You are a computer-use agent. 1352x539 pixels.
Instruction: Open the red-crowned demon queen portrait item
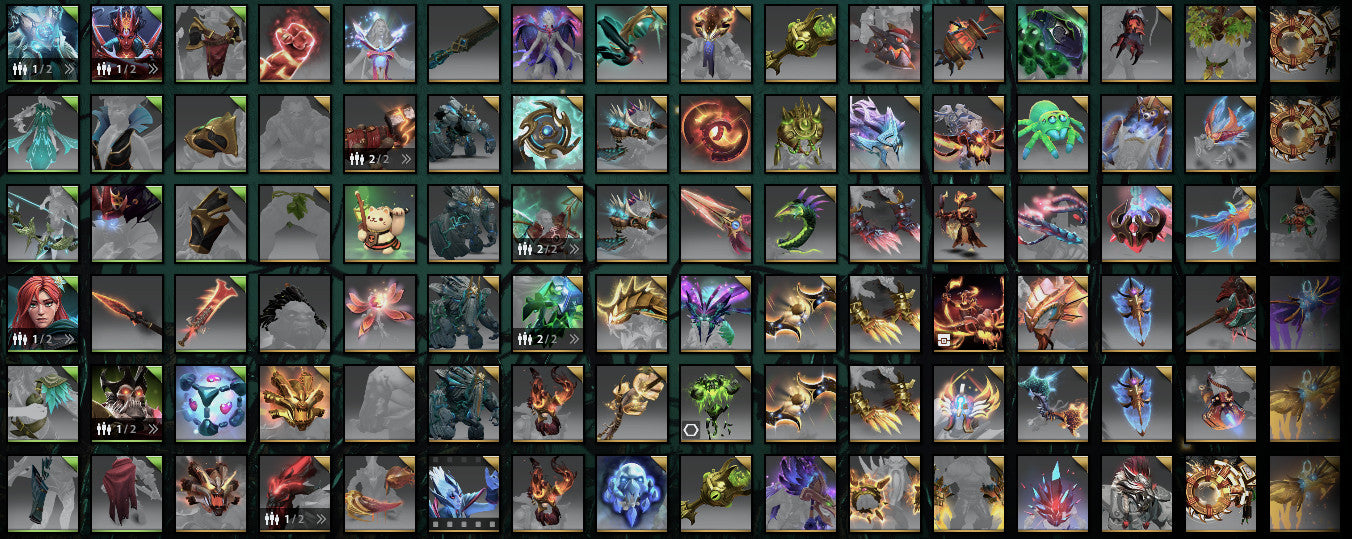(x=128, y=43)
